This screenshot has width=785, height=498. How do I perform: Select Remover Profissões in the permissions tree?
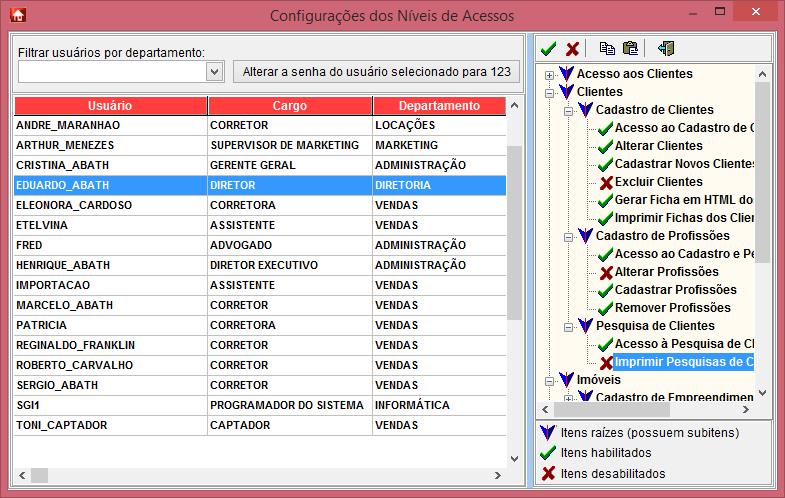(672, 308)
